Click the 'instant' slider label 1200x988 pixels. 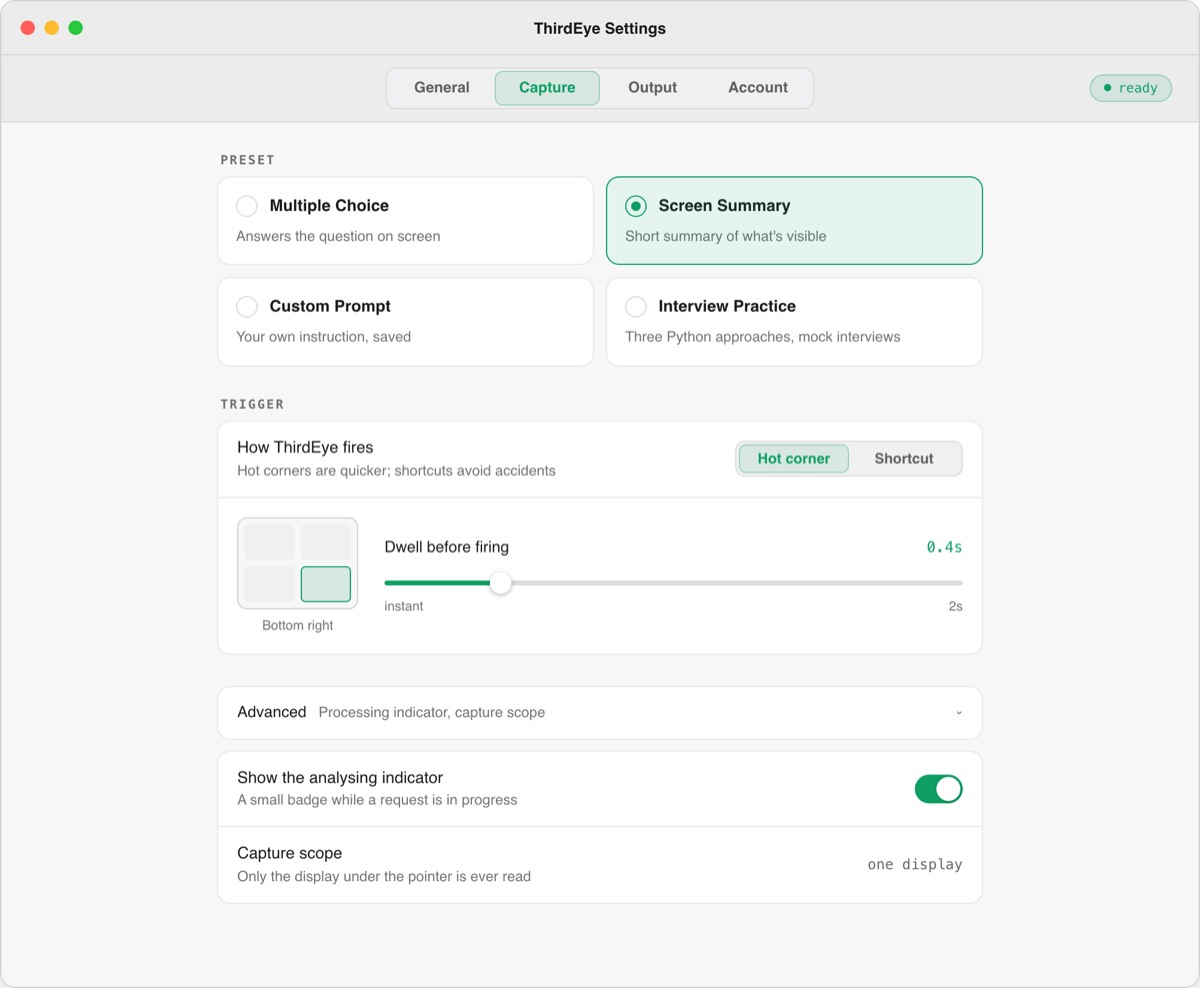pos(404,606)
